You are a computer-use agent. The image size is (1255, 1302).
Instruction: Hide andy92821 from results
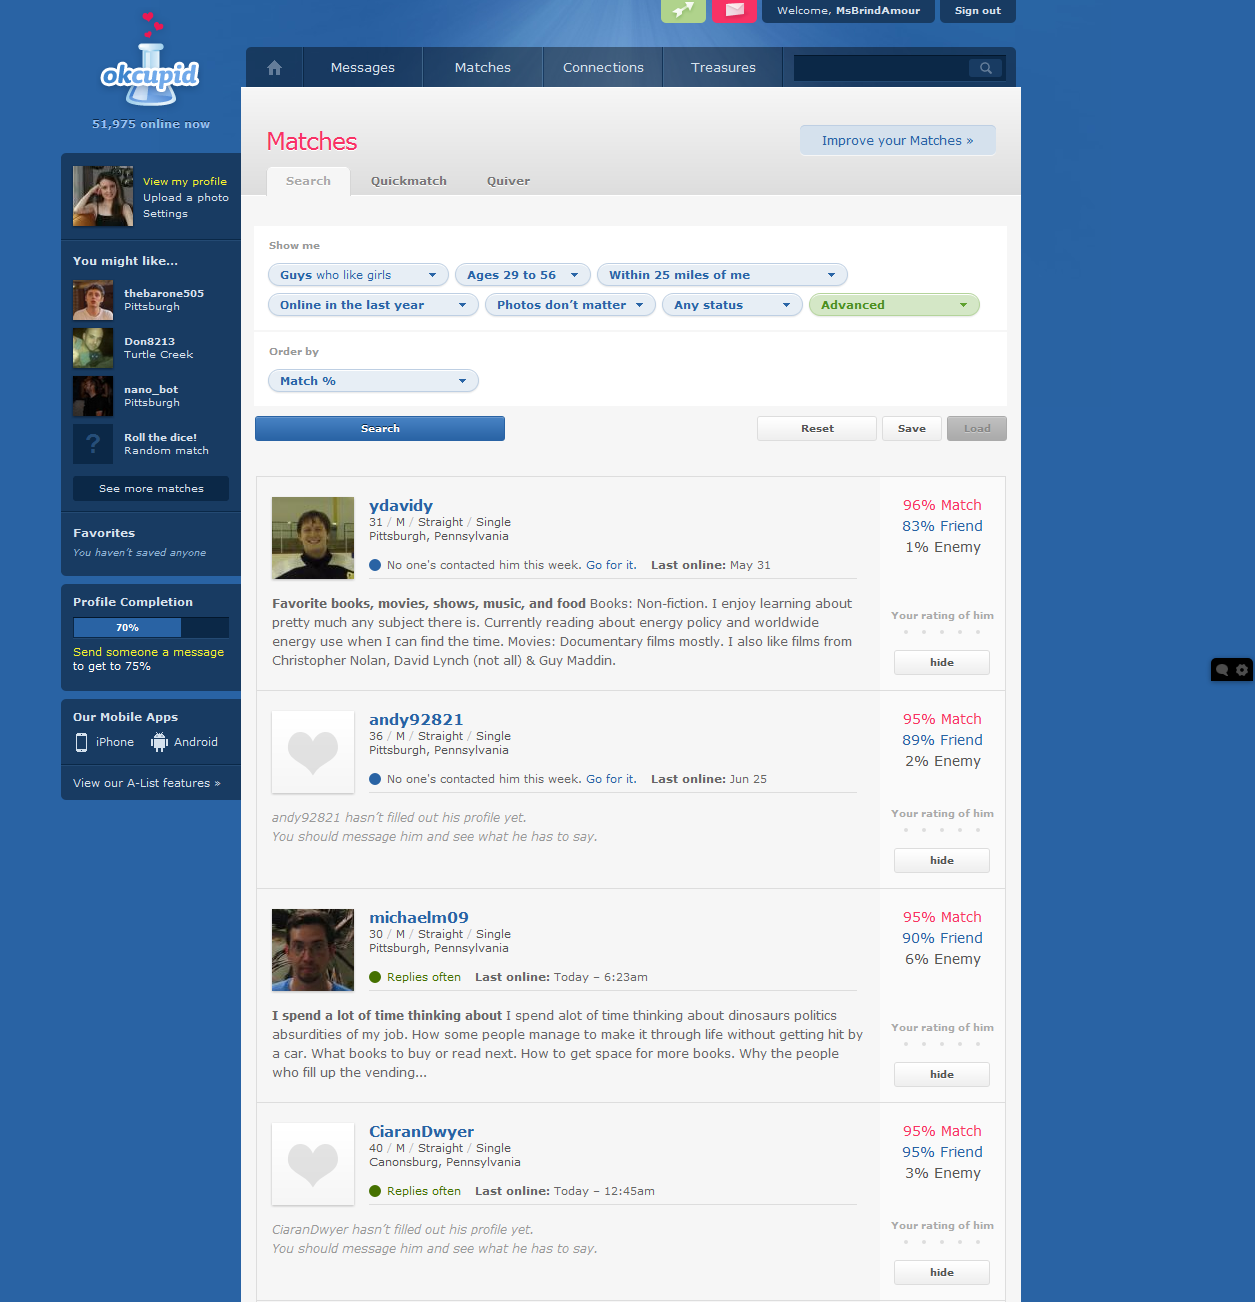click(941, 861)
